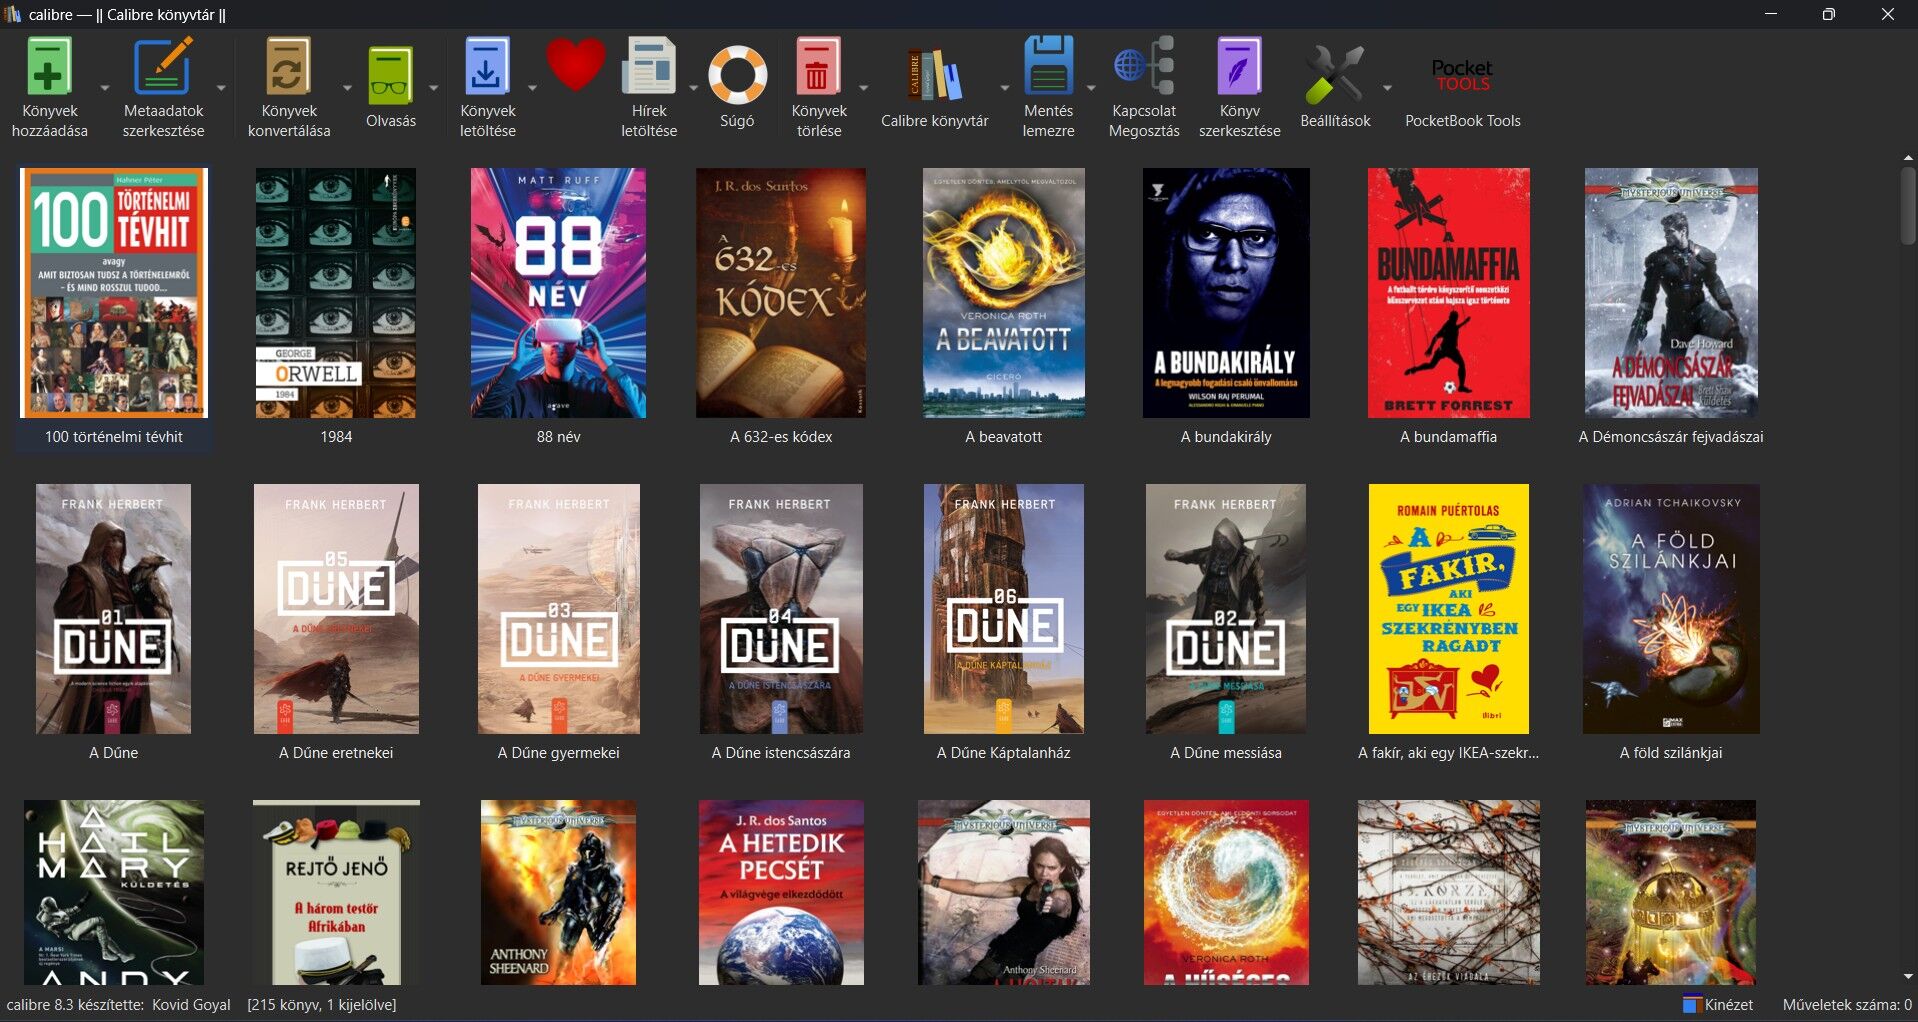Open the Calibre könyvtár library icon
This screenshot has width=1918, height=1022.
934,76
